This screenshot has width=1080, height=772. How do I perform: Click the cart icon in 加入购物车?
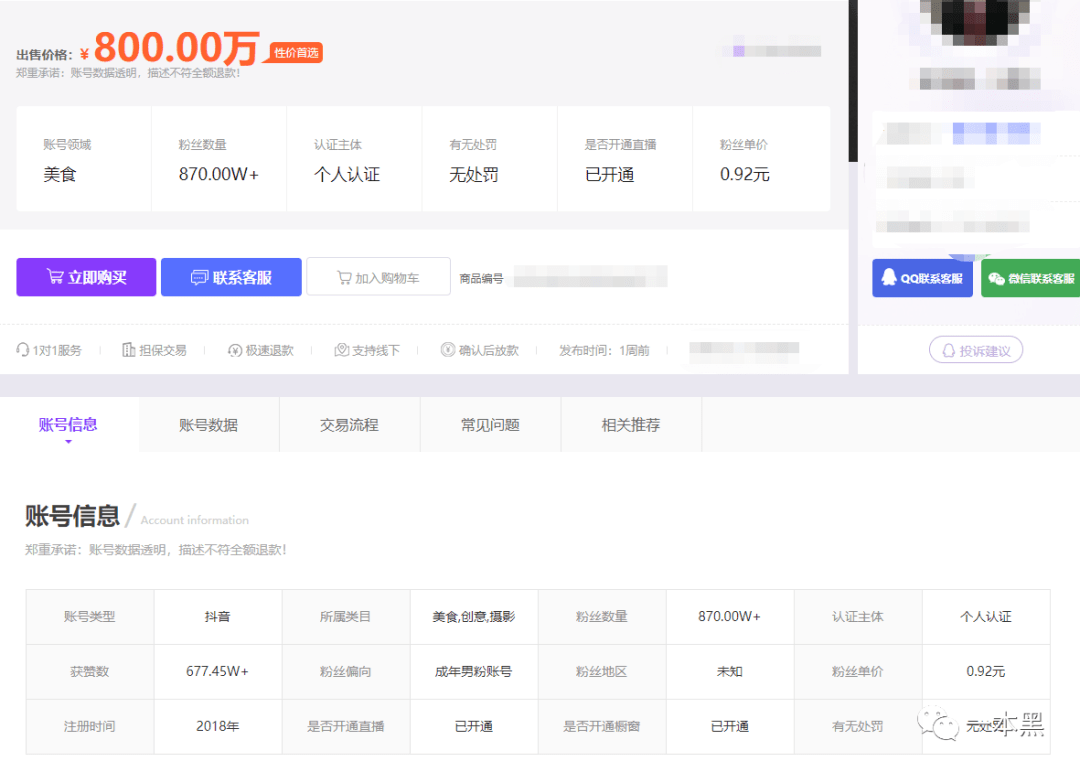pos(344,278)
